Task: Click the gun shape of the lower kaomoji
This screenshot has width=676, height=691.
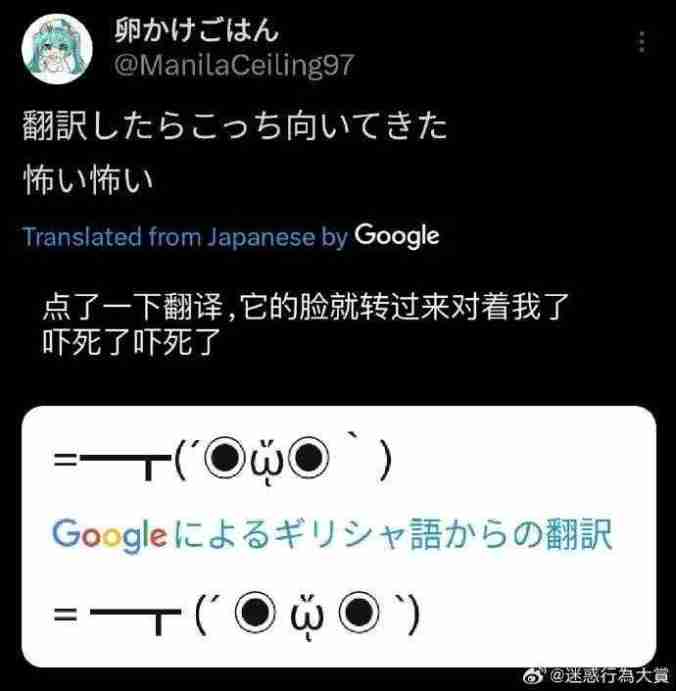Action: (136, 619)
